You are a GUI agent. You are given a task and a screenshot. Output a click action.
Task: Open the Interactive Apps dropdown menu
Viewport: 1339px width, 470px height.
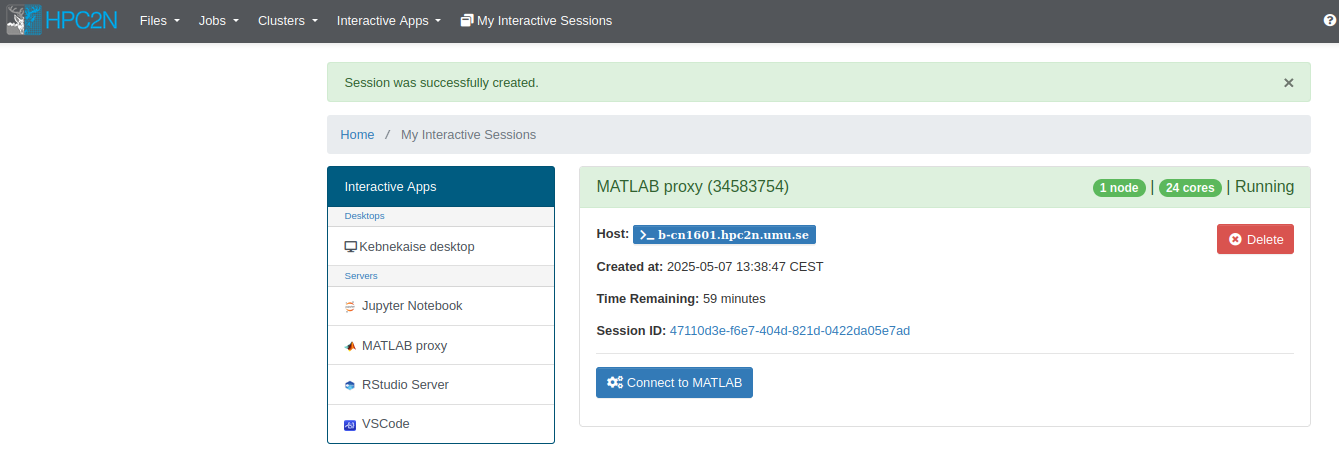click(389, 20)
